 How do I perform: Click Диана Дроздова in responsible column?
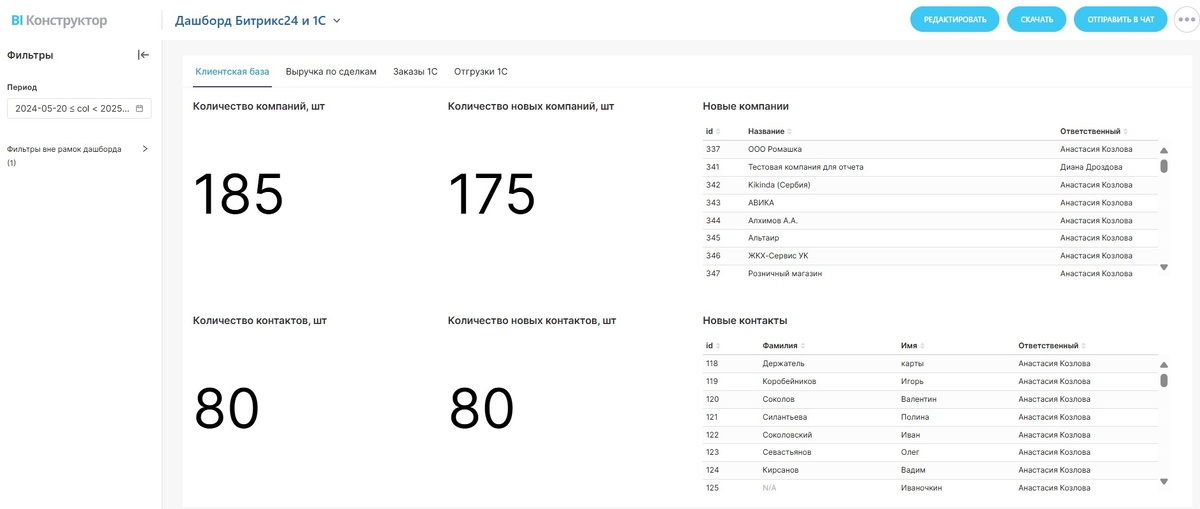pyautogui.click(x=1091, y=167)
